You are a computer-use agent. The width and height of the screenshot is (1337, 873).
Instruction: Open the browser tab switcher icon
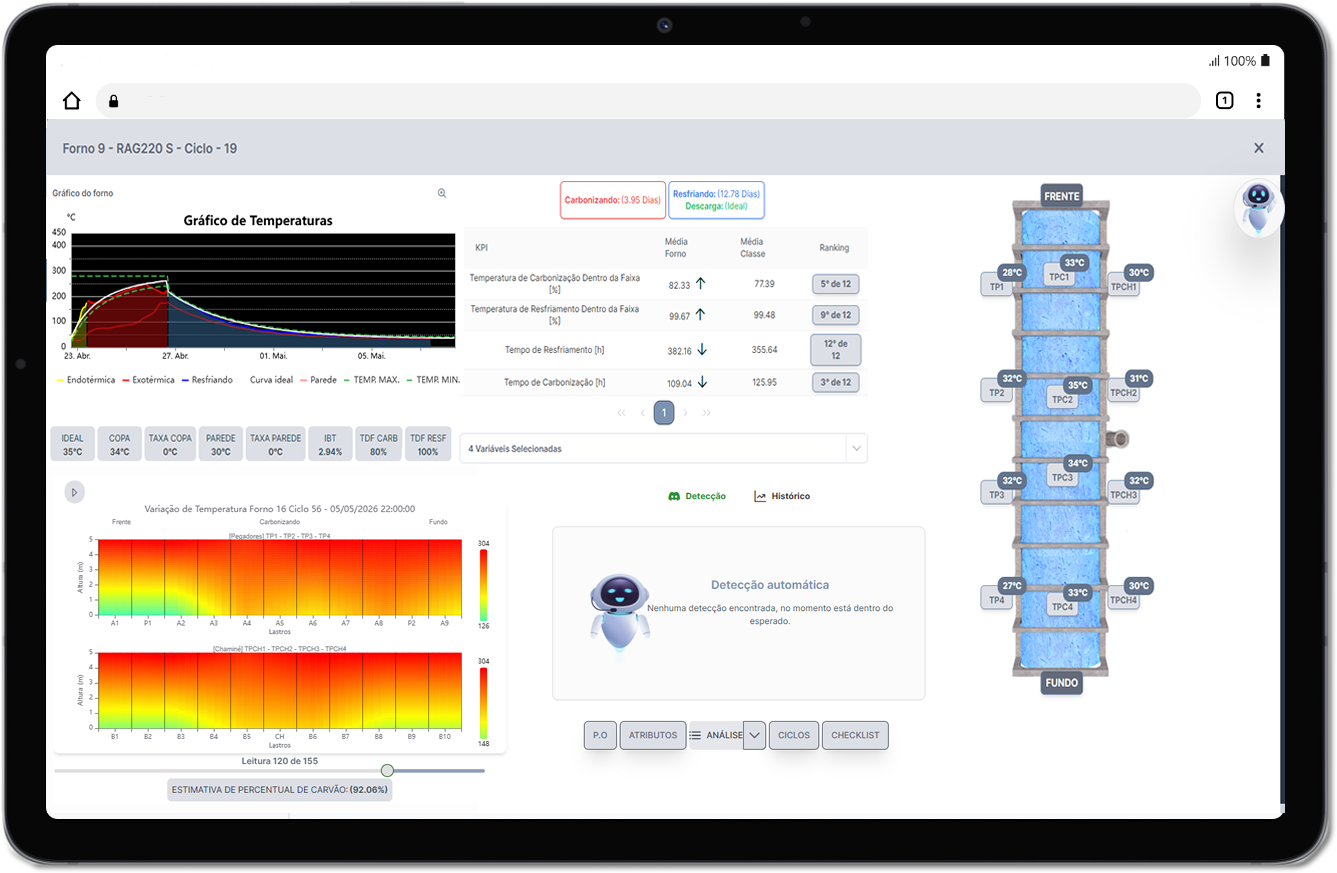click(x=1224, y=100)
